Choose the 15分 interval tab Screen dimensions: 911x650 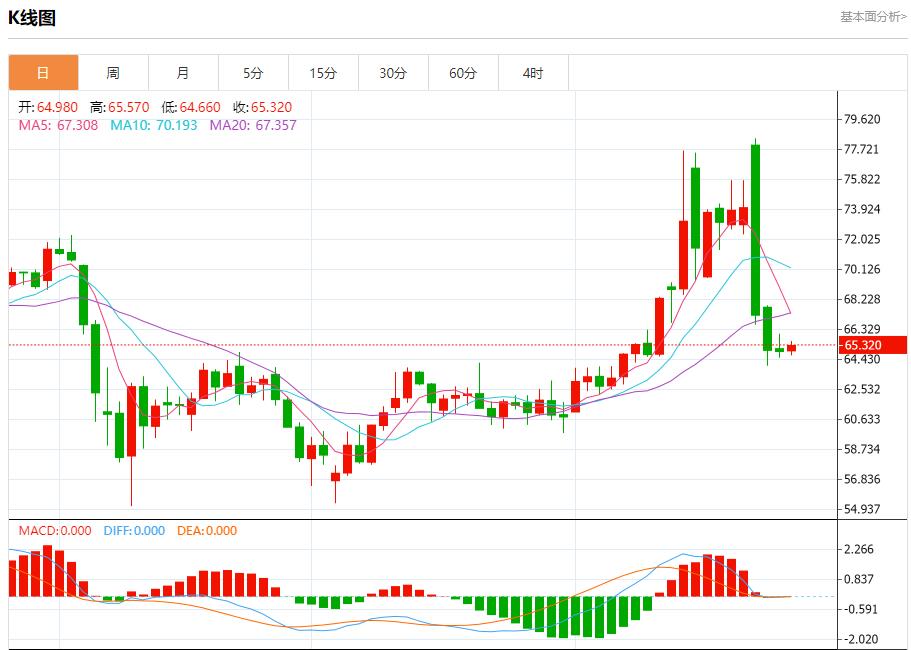click(323, 73)
